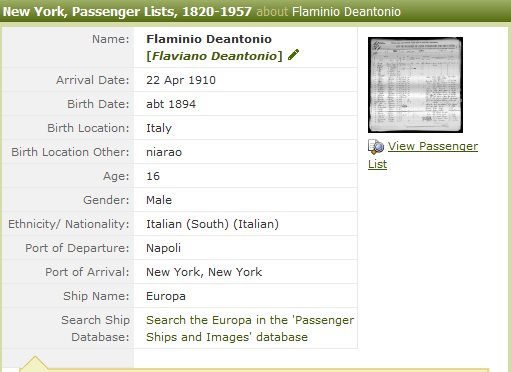The width and height of the screenshot is (511, 372).
Task: Click the niarao birth location other value
Action: point(164,152)
